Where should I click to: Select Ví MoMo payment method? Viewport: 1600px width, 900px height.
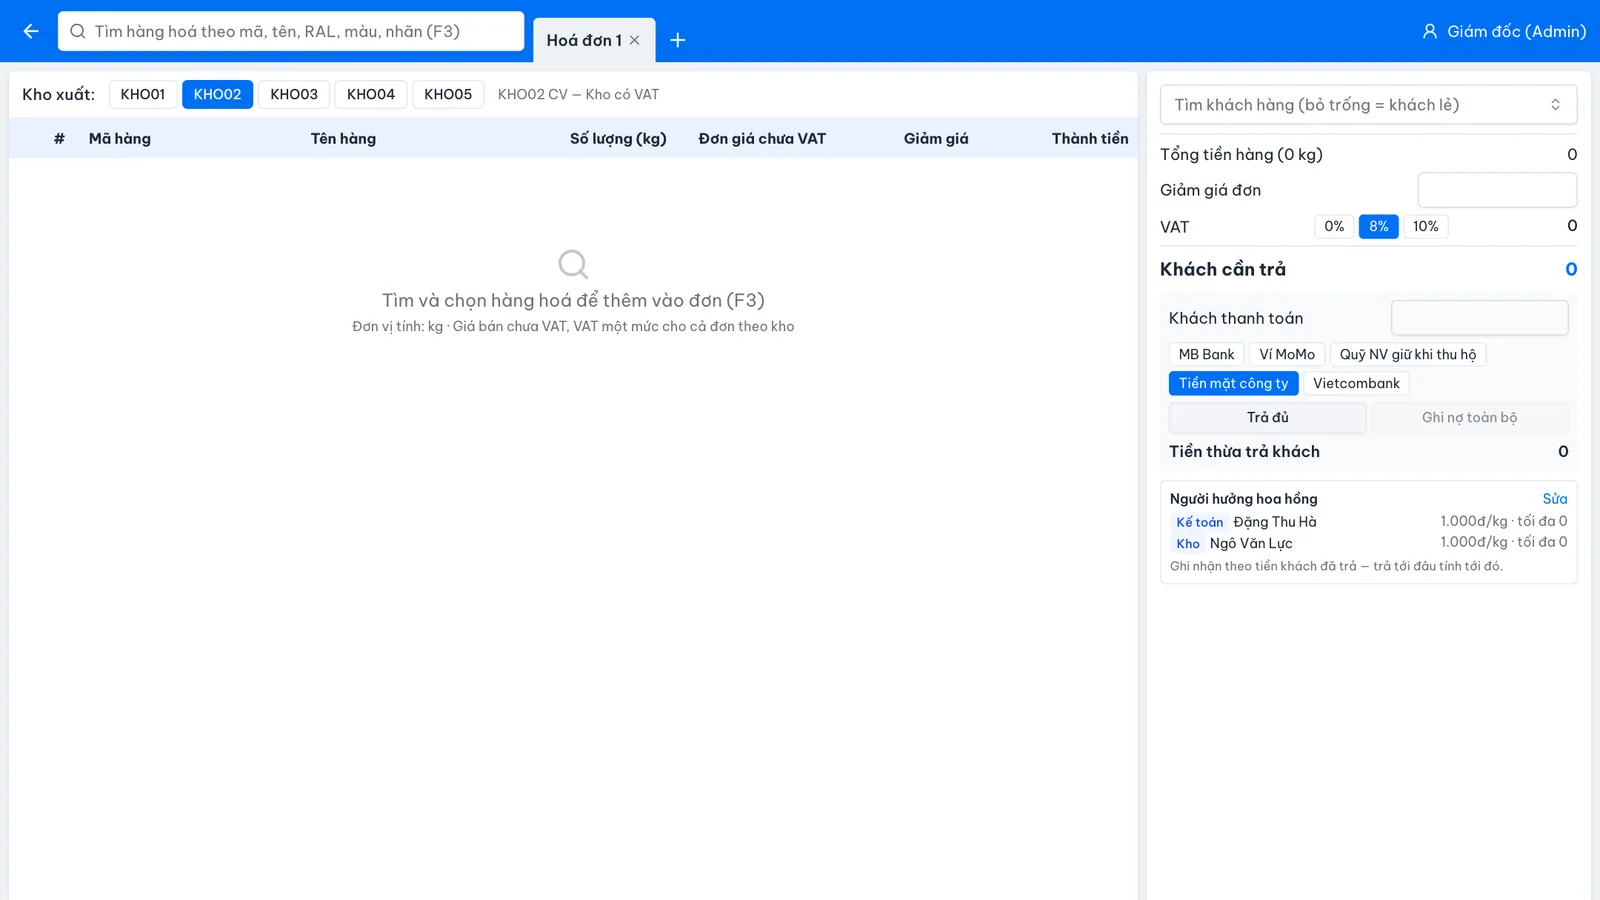point(1287,354)
